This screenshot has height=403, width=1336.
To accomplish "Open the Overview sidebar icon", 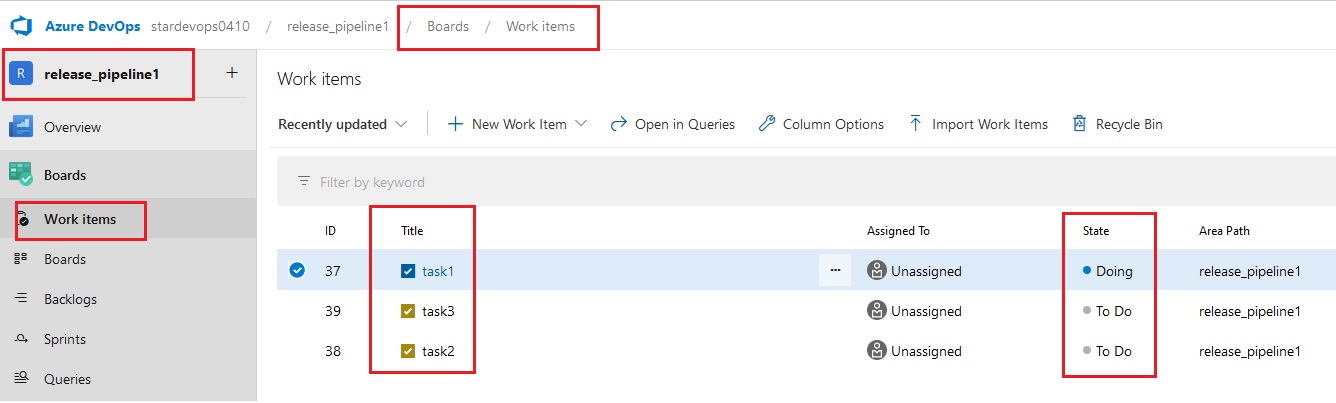I will coord(21,127).
